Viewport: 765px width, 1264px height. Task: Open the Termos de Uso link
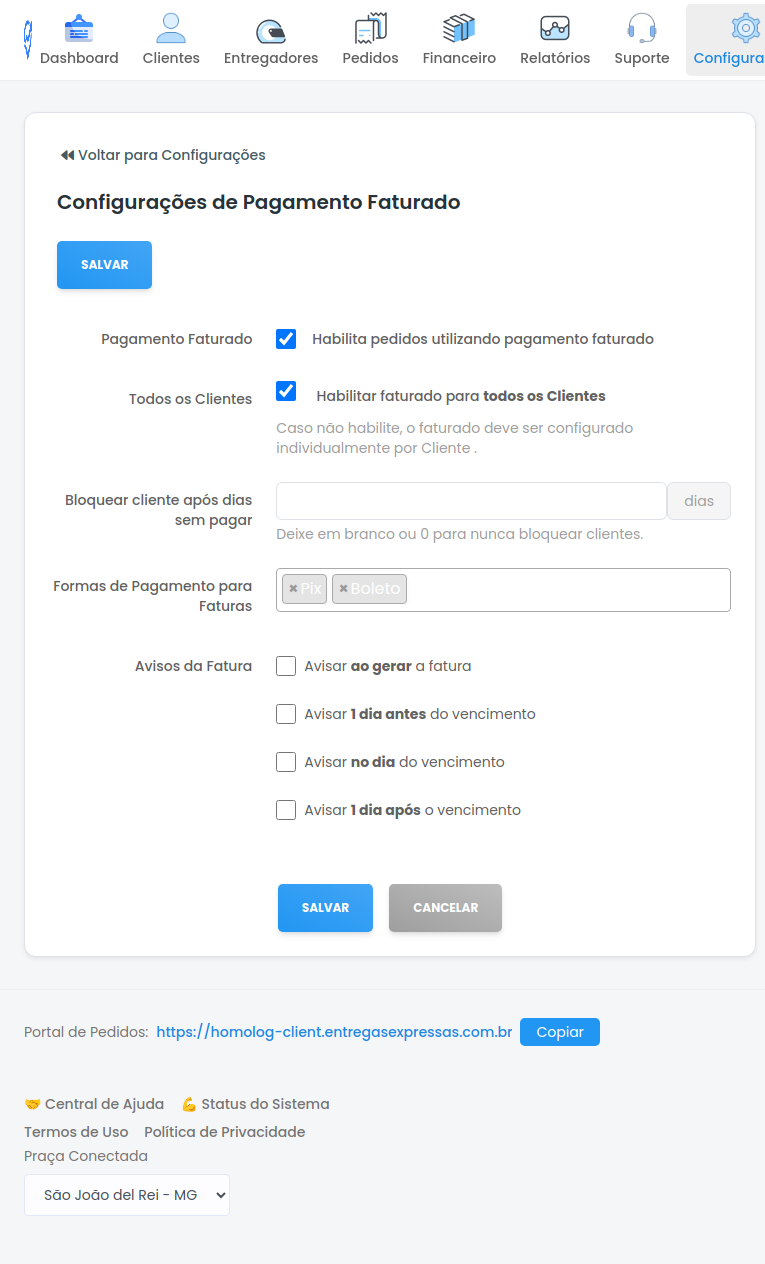coord(76,1131)
